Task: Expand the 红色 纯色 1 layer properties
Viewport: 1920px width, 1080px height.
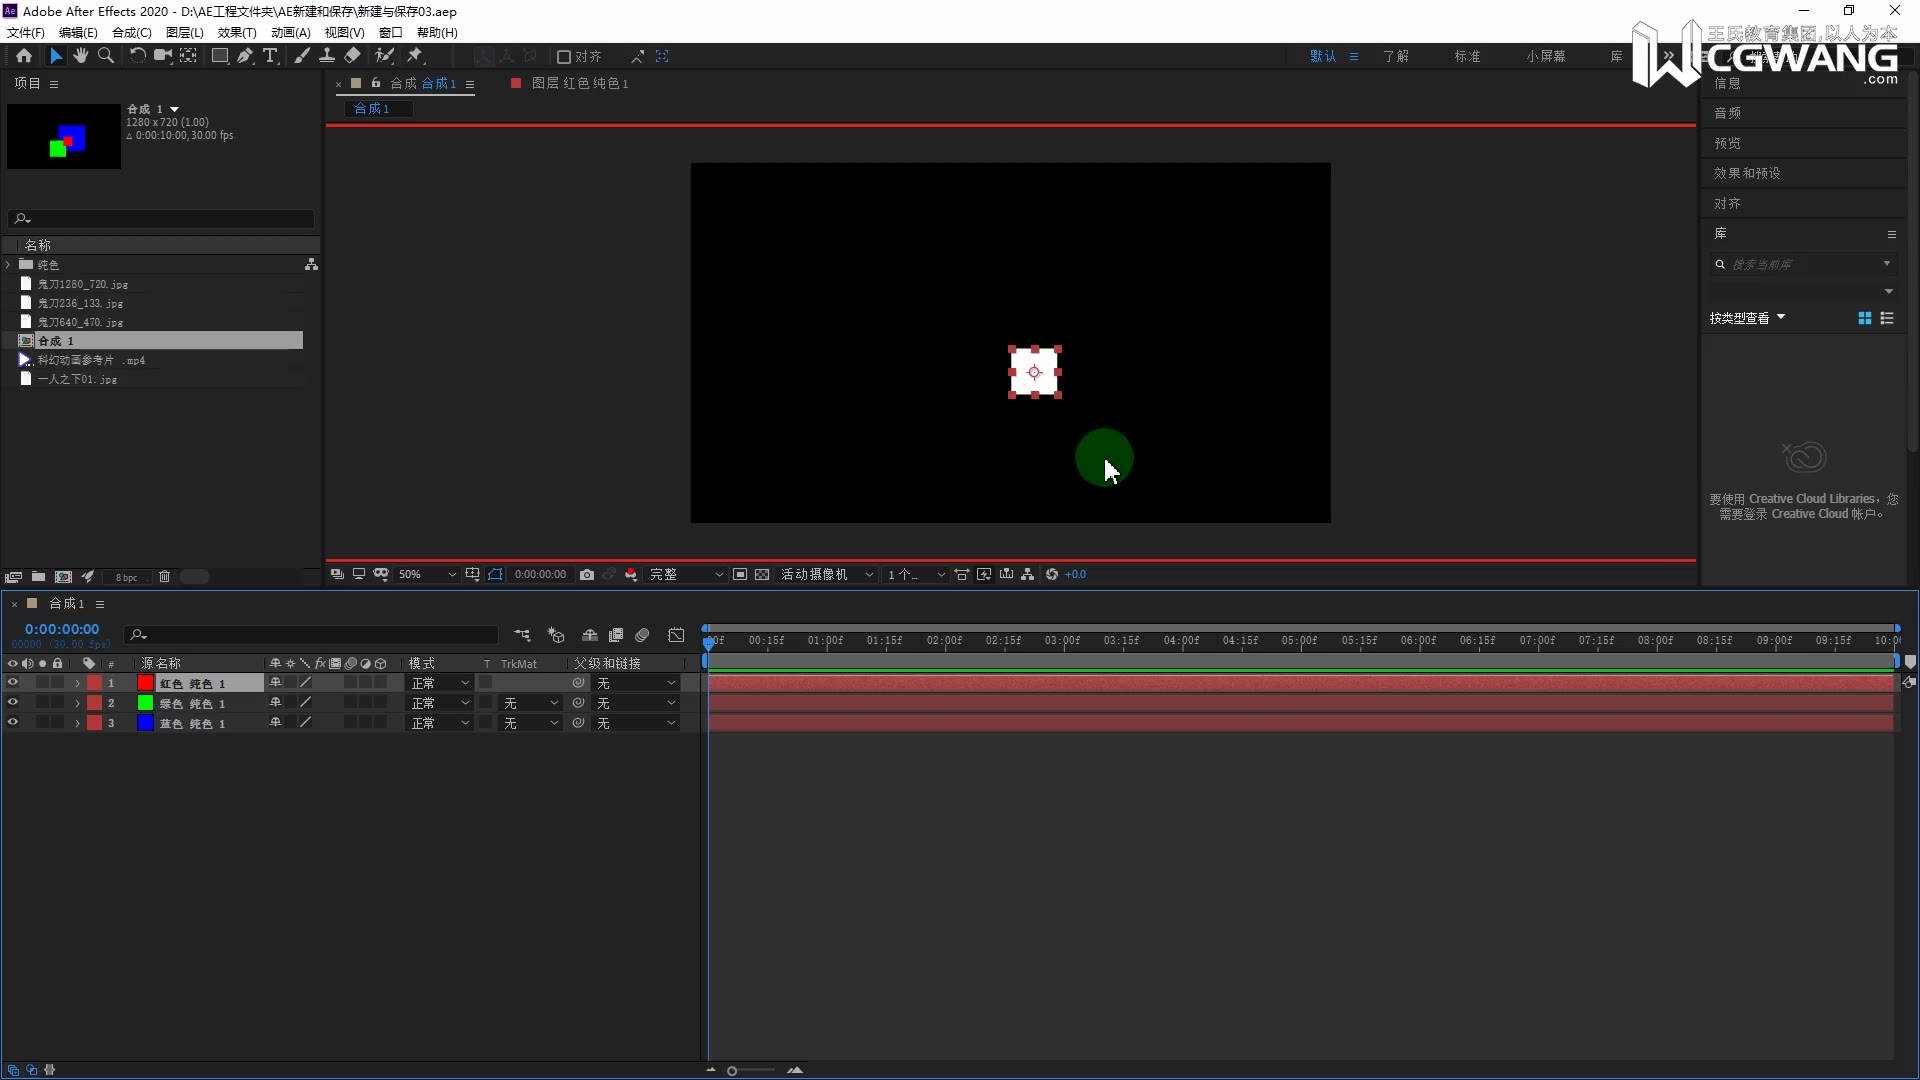Action: [77, 683]
